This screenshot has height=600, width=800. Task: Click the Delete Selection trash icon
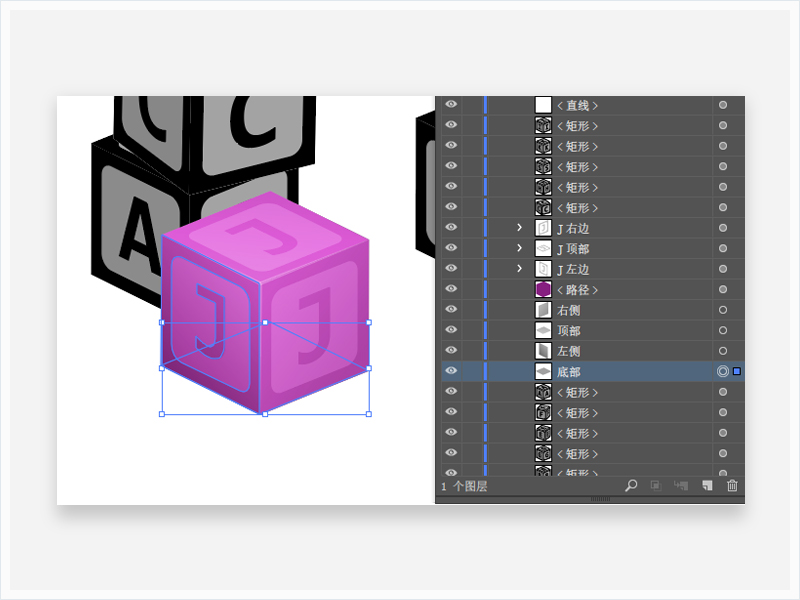[732, 486]
